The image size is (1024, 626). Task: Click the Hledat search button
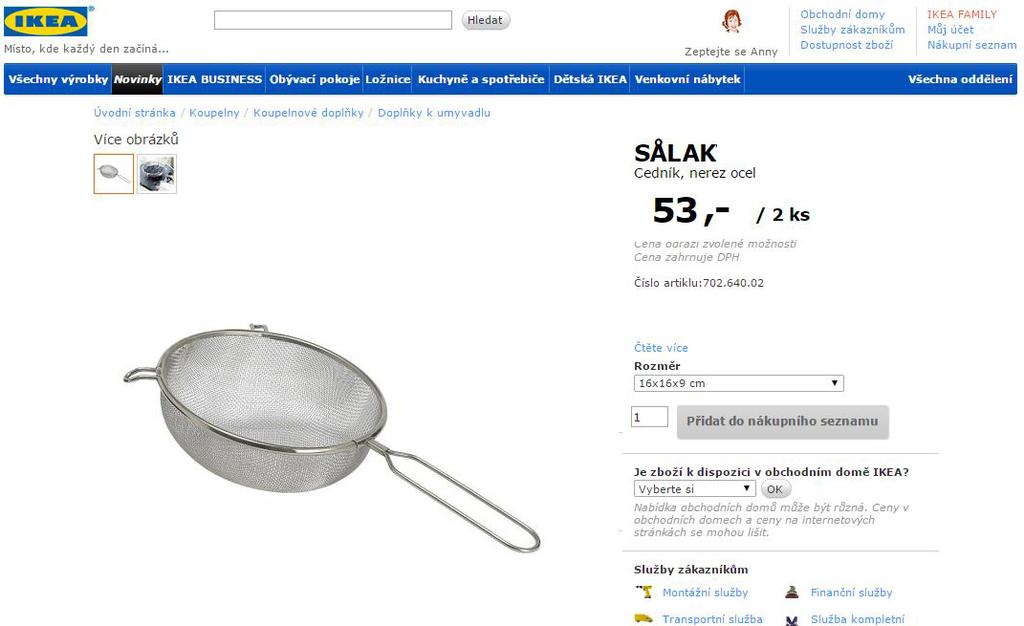point(485,20)
